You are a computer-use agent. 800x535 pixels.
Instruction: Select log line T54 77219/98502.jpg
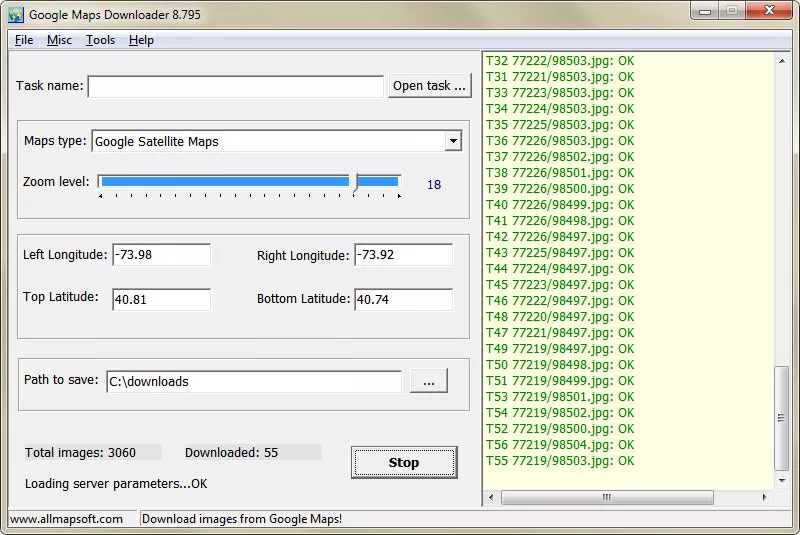click(560, 413)
